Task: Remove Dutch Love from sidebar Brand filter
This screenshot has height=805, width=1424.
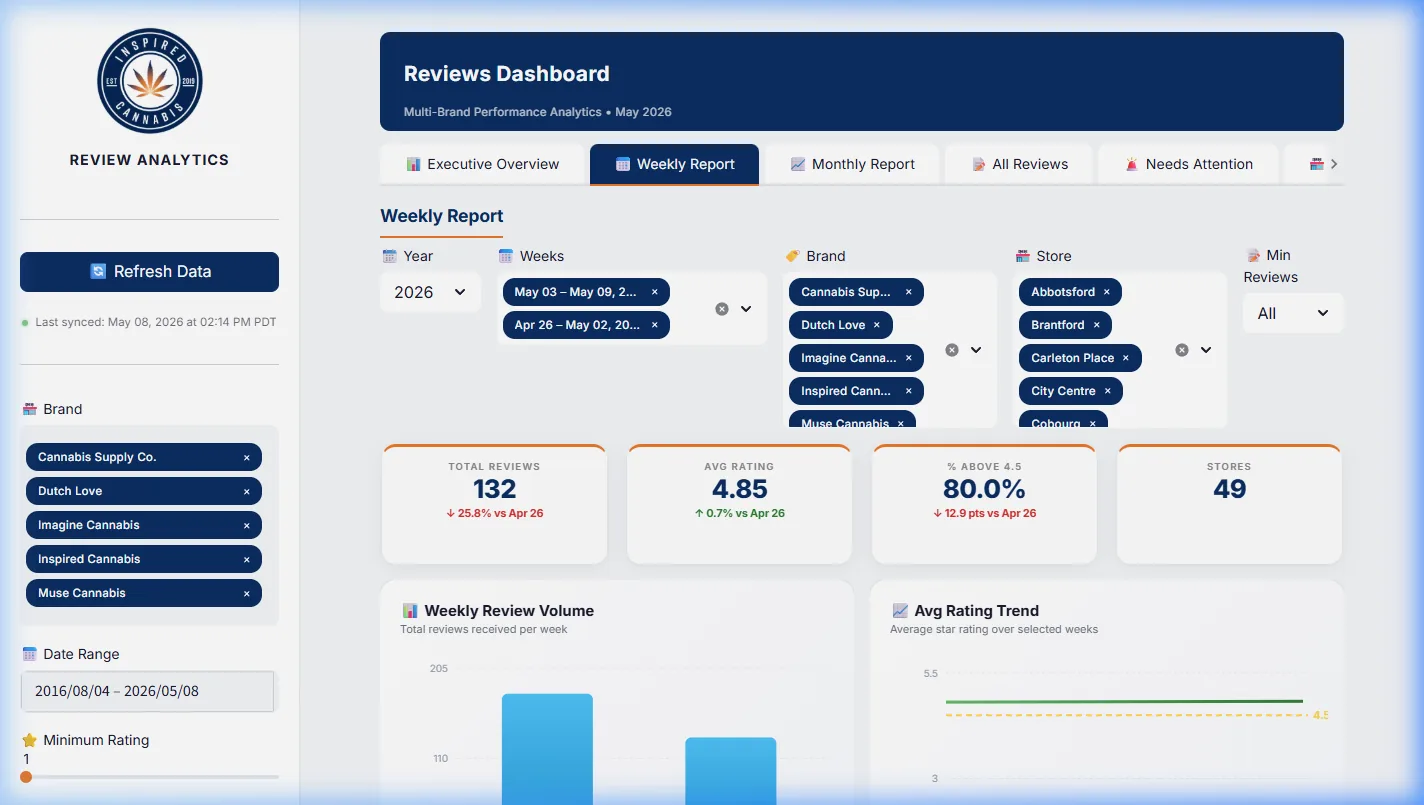Action: [247, 491]
